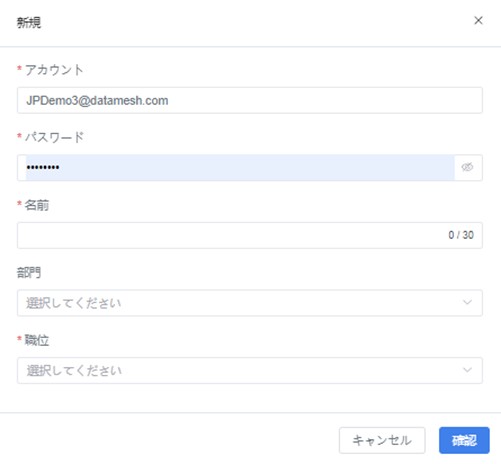Close the 新規 dialog with the X icon

tap(478, 20)
